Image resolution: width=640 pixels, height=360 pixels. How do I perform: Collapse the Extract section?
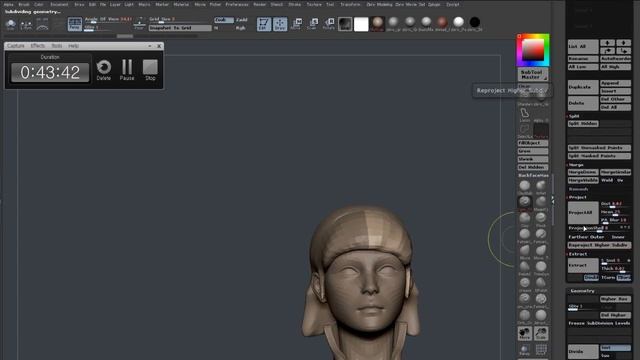pos(578,254)
